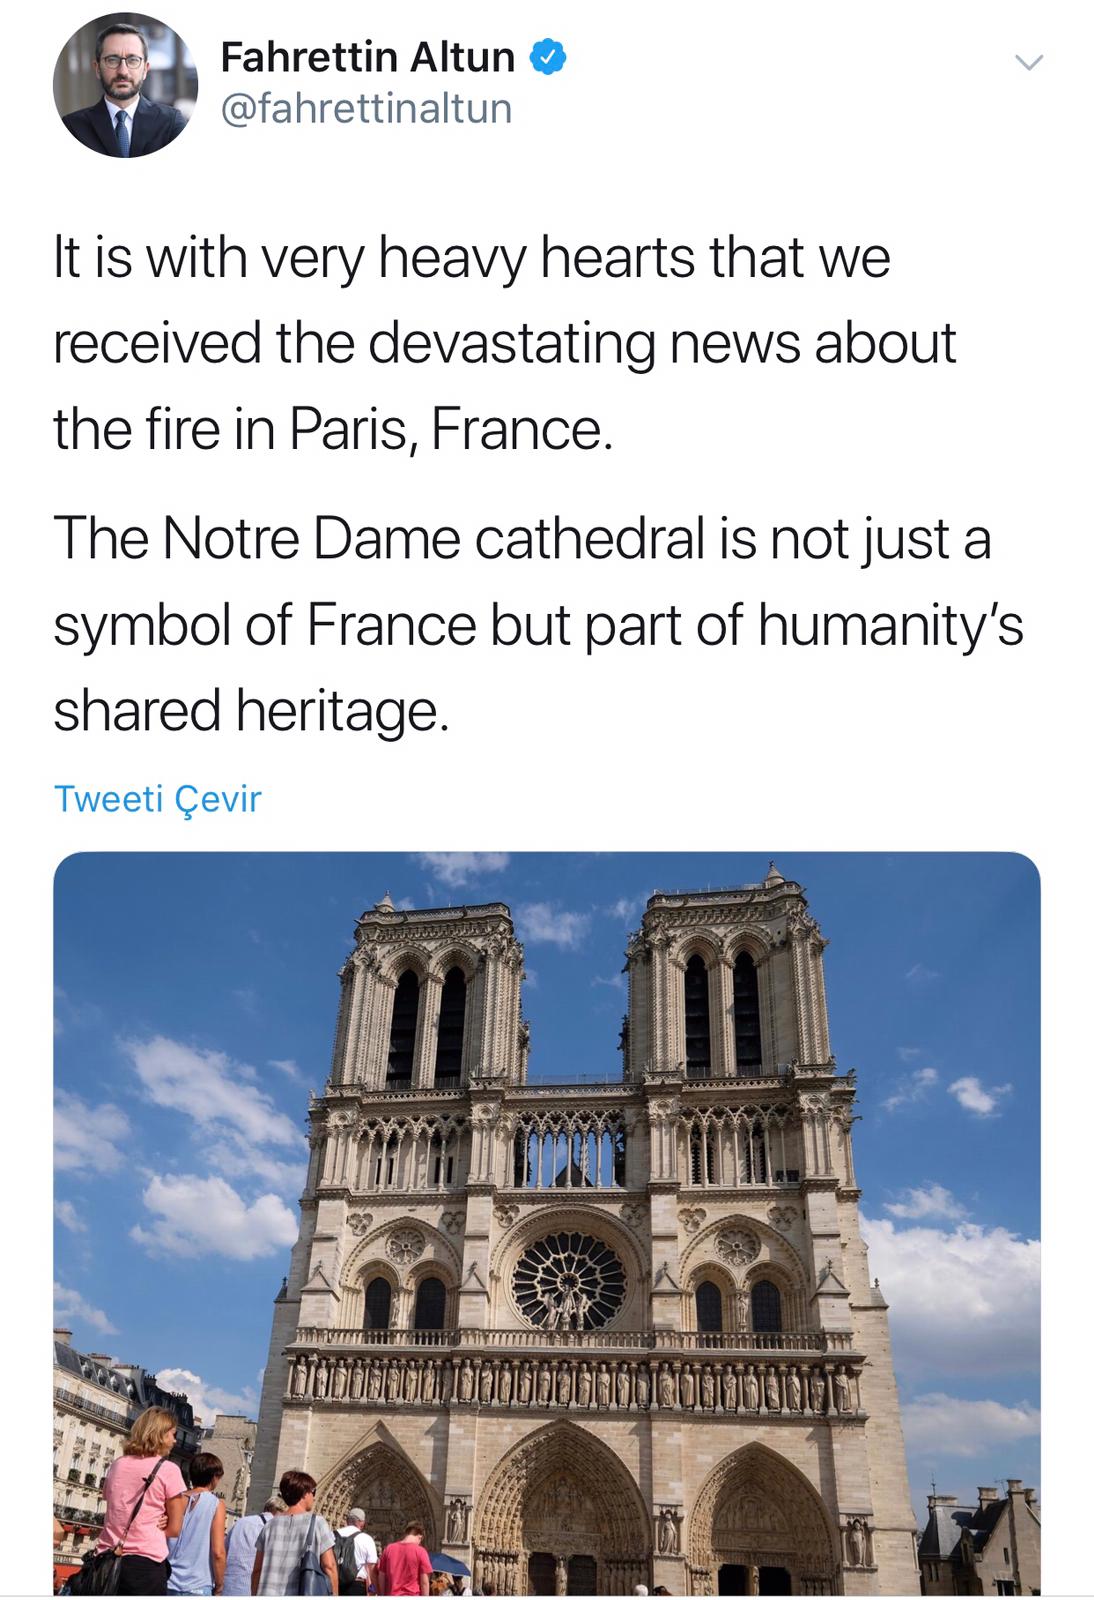
Task: Click the text "shared heritage."
Action: [245, 711]
